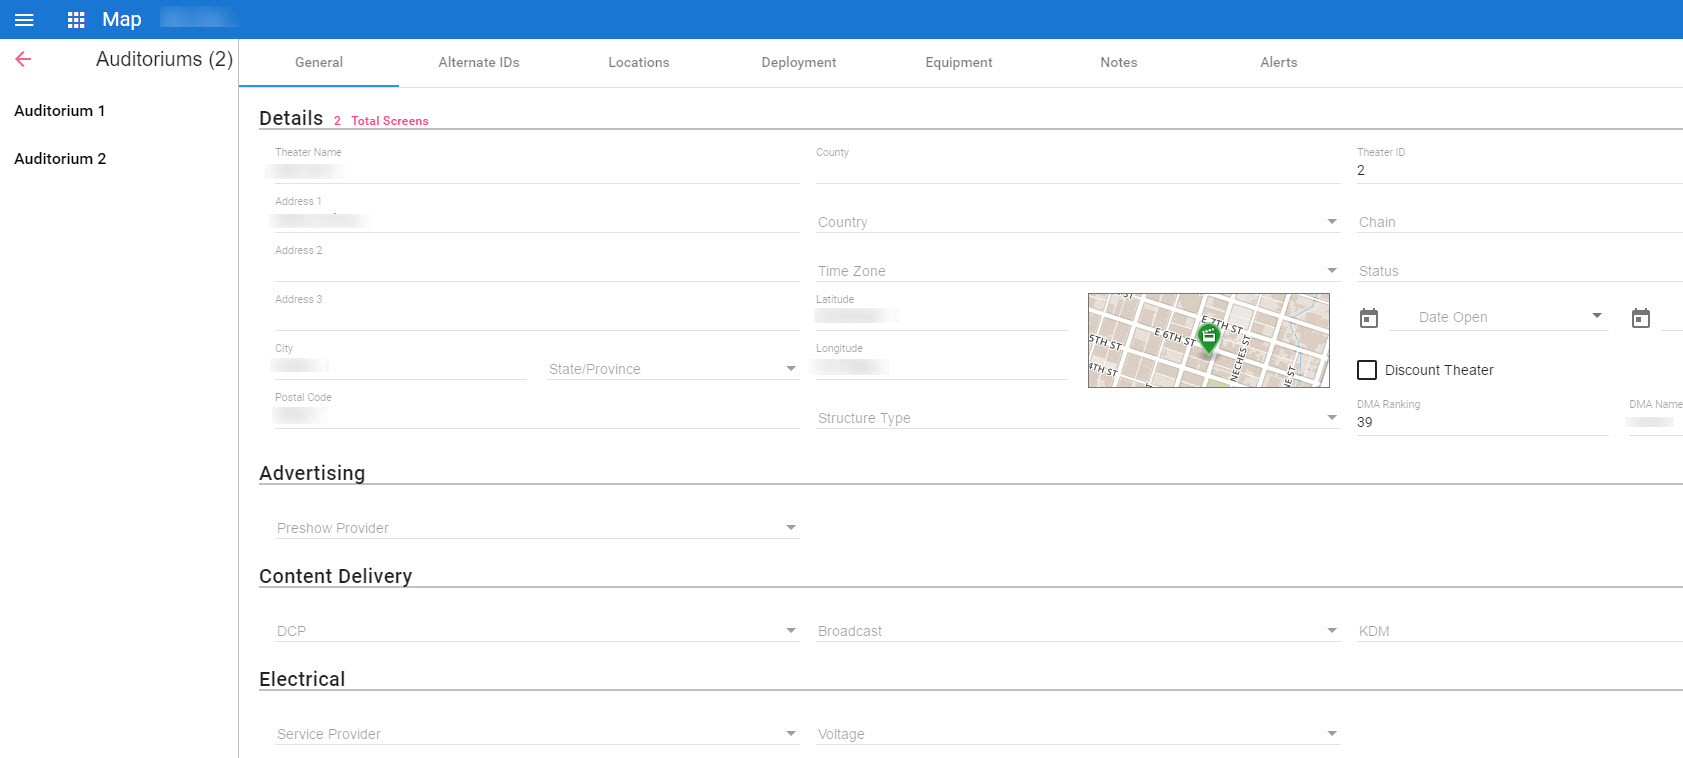Screen dimensions: 1683x758
Task: Open the Structure Type dropdown
Action: click(1077, 418)
